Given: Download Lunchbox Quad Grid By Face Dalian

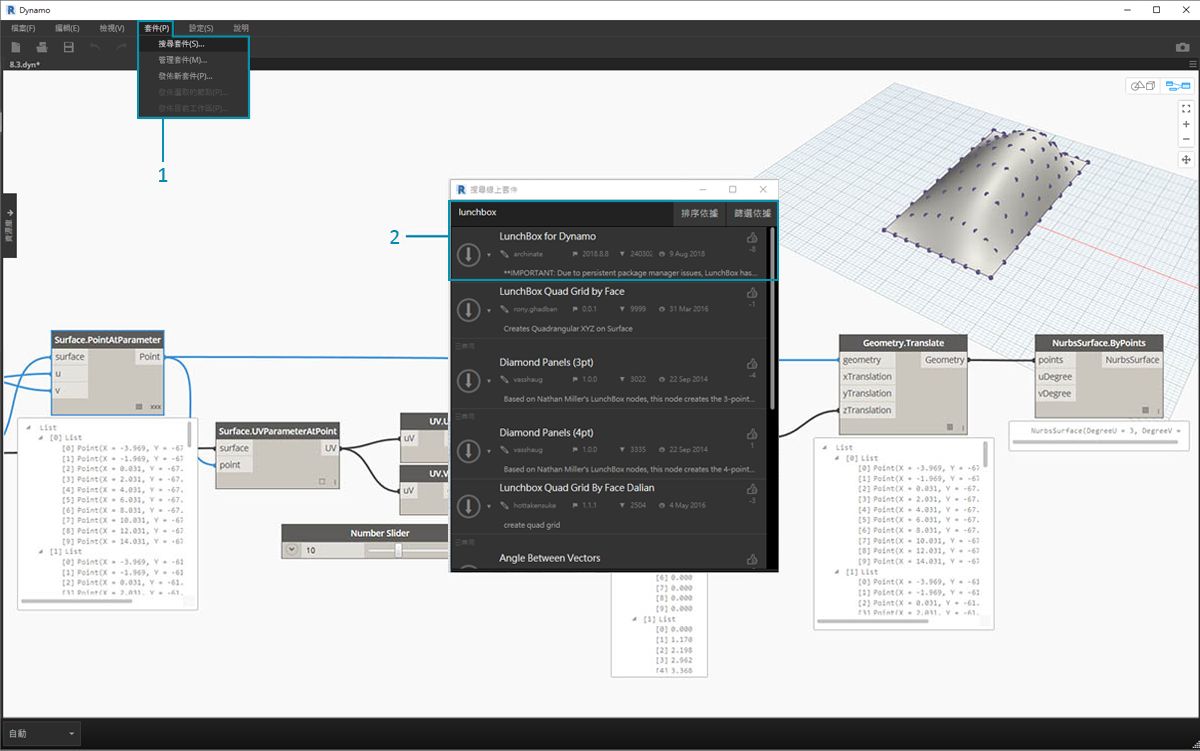Looking at the screenshot, I should coord(468,505).
